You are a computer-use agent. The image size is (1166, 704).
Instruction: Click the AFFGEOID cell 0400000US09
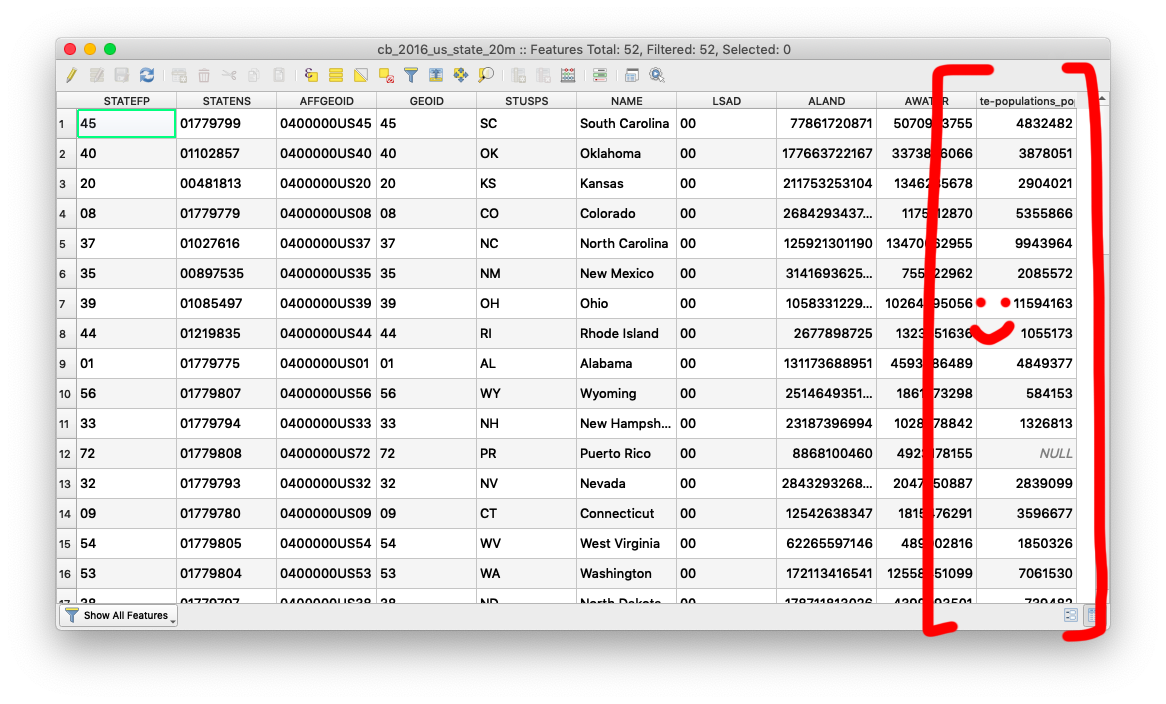coord(326,513)
